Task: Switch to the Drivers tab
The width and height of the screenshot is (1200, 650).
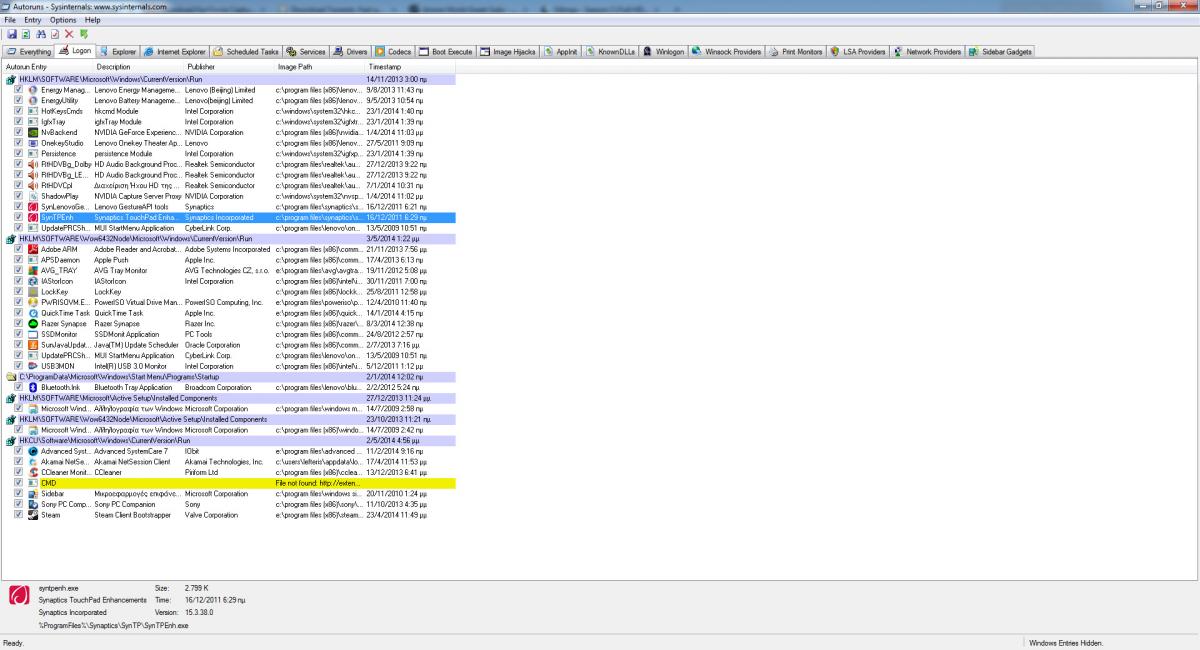Action: point(351,51)
